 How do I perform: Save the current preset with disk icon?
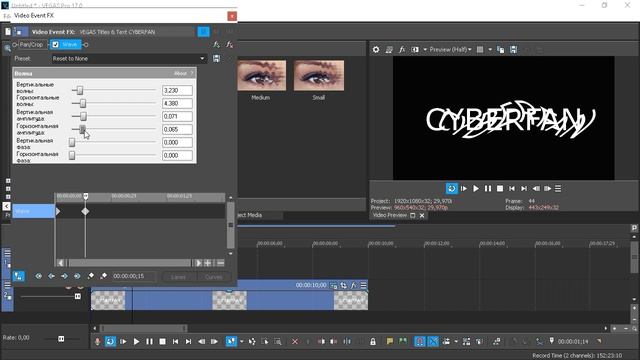click(216, 58)
